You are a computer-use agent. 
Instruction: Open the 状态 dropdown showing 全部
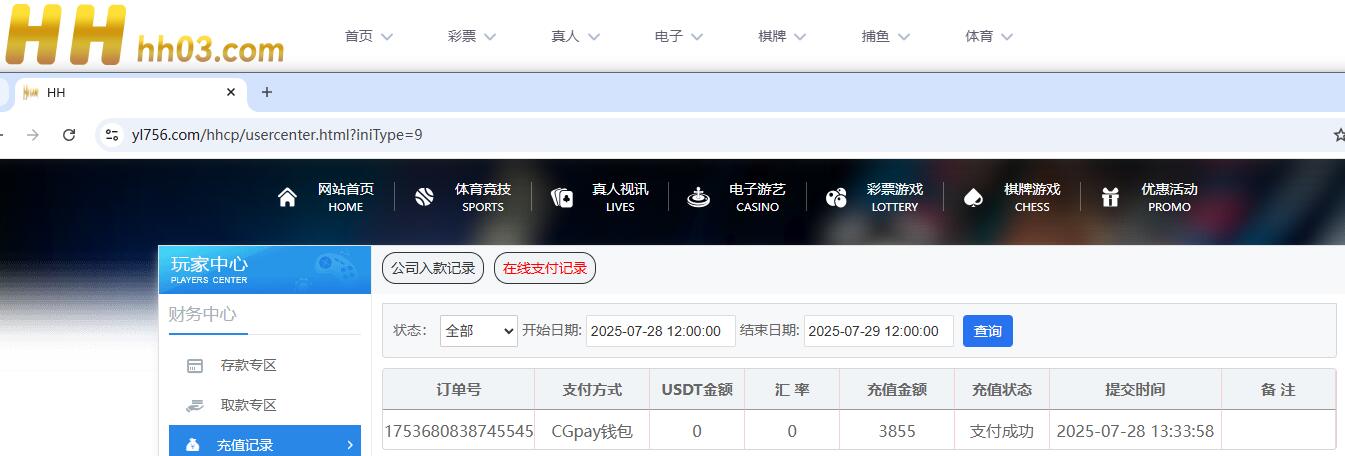tap(478, 331)
